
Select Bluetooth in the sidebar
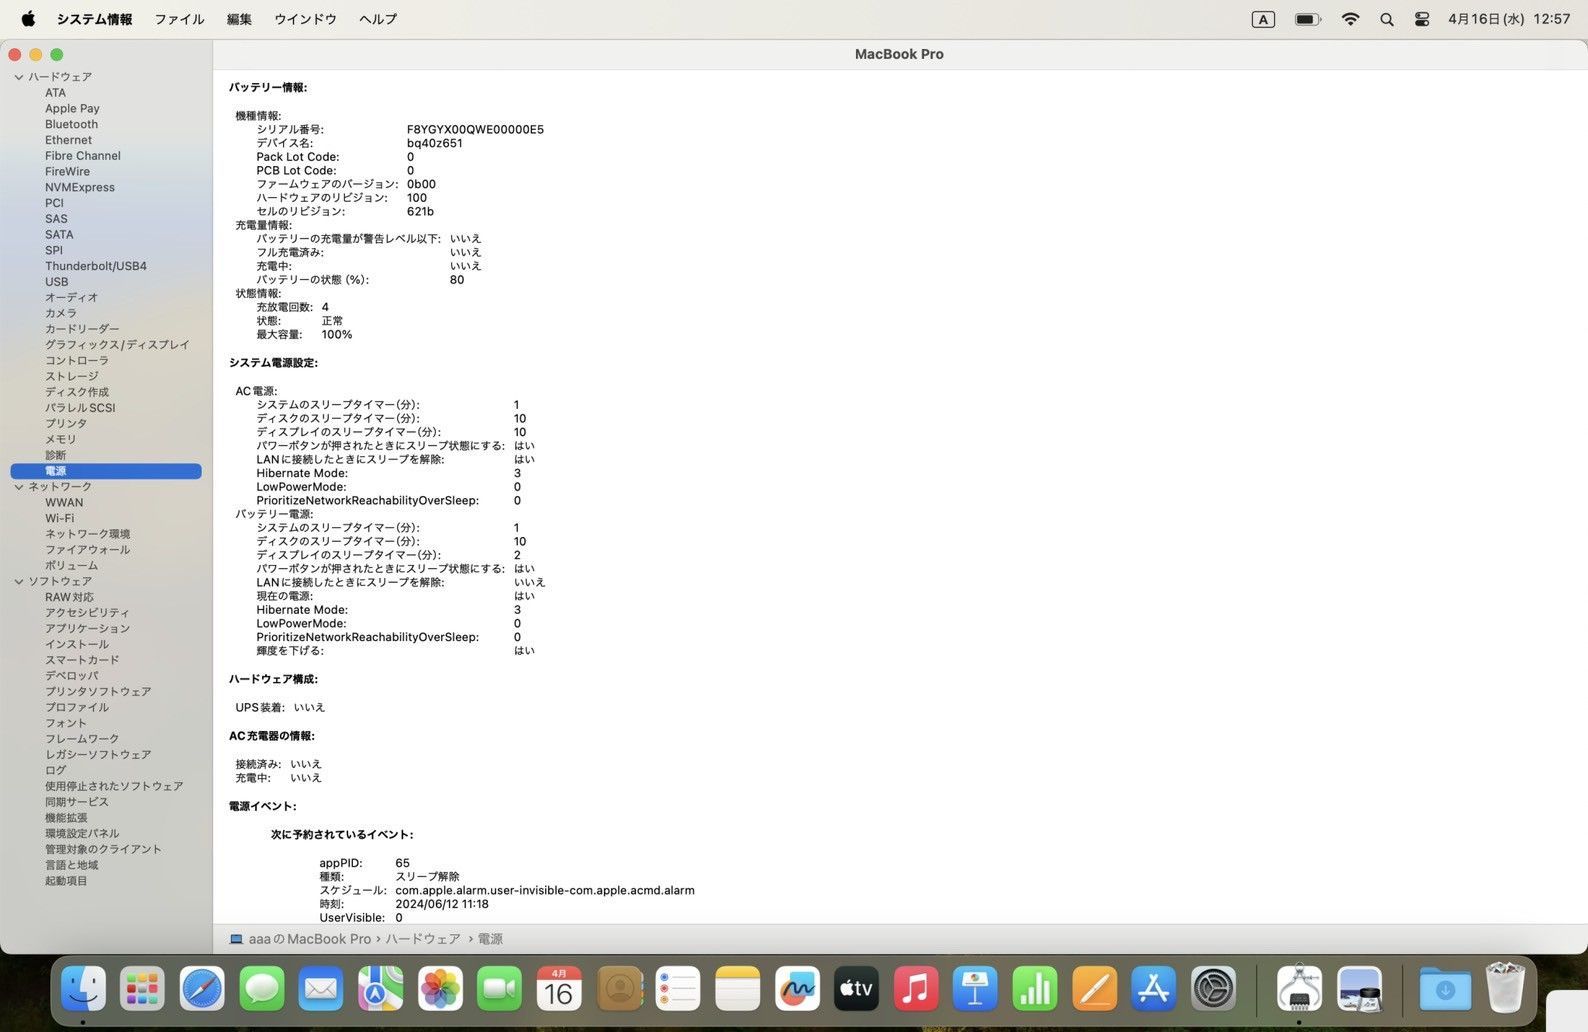pyautogui.click(x=71, y=124)
